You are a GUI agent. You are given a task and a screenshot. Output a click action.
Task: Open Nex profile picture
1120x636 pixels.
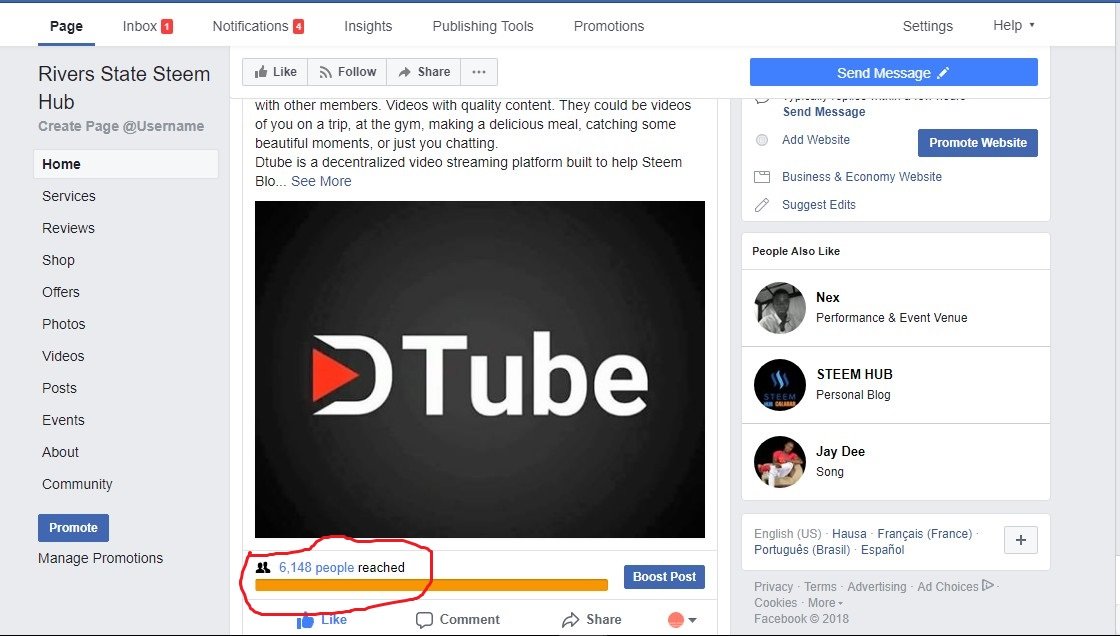(x=780, y=308)
